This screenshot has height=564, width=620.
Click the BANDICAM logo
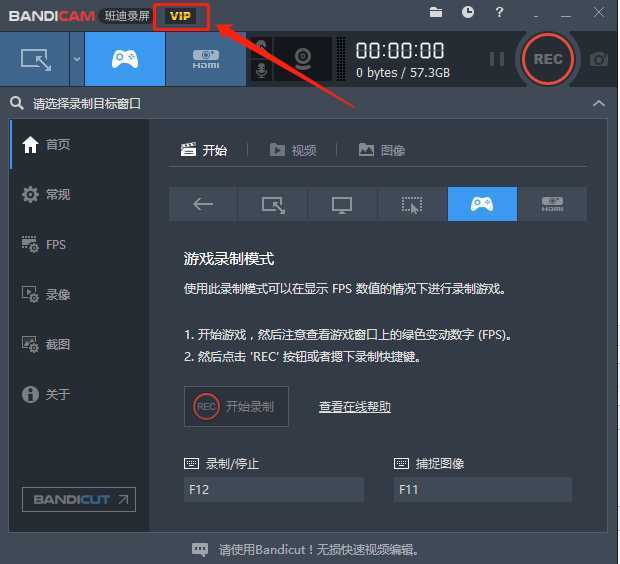pos(51,16)
